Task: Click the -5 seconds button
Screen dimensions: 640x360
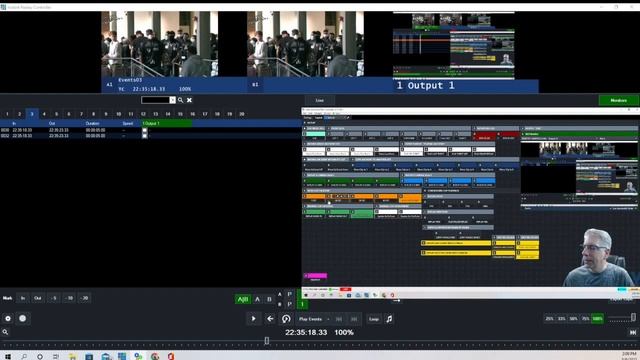Action: tap(54, 298)
